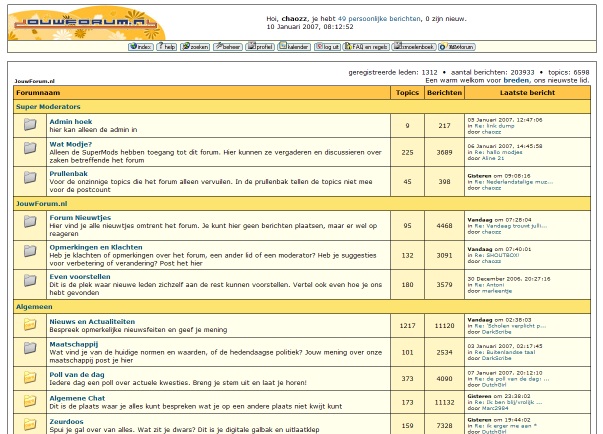Open the Wat Modje? forum
This screenshot has width=603, height=434.
70,144
